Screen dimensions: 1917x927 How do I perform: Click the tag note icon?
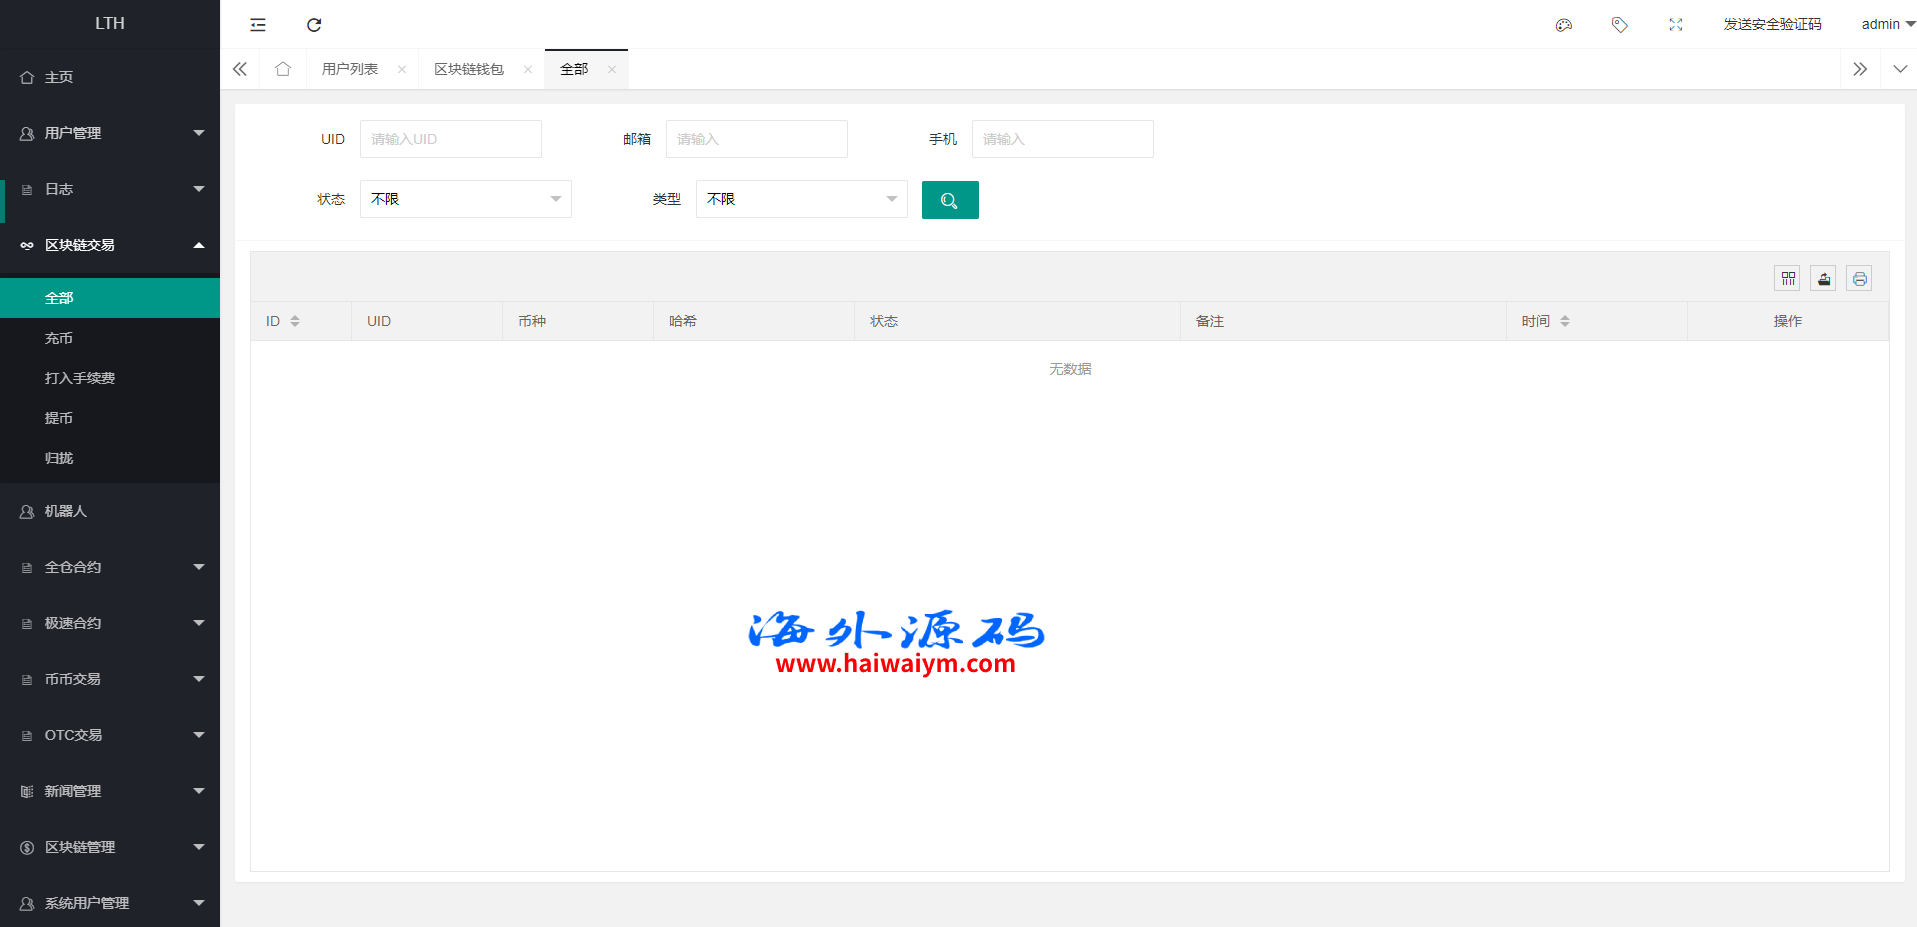coord(1619,25)
